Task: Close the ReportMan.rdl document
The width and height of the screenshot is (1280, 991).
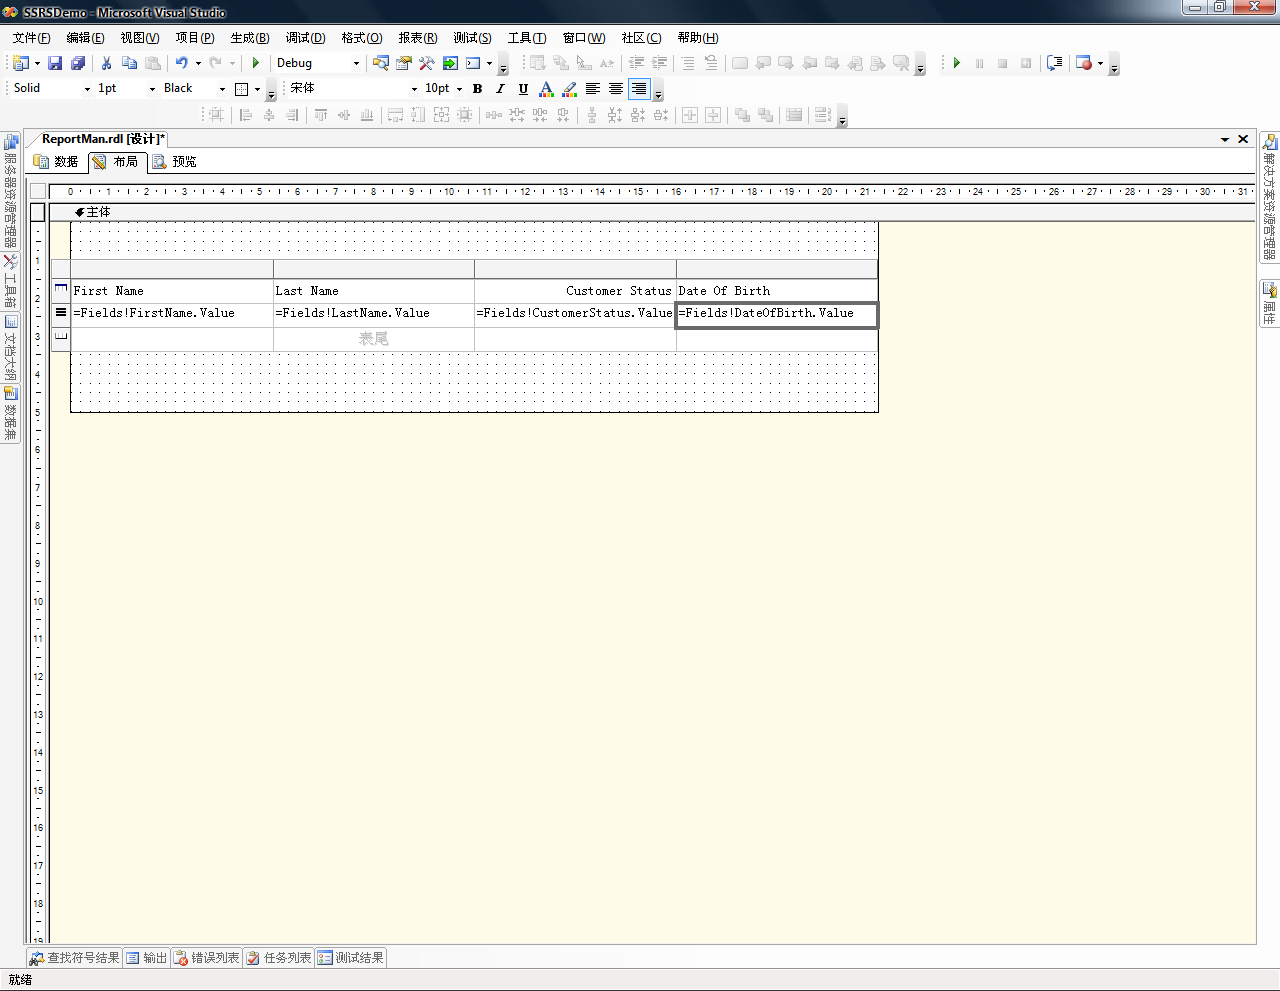Action: 1243,139
